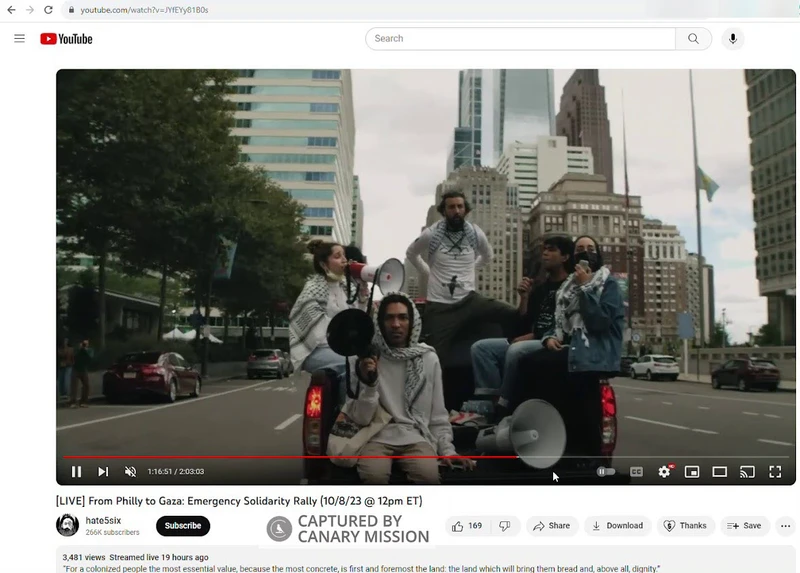Click inside the Search field

tap(520, 39)
